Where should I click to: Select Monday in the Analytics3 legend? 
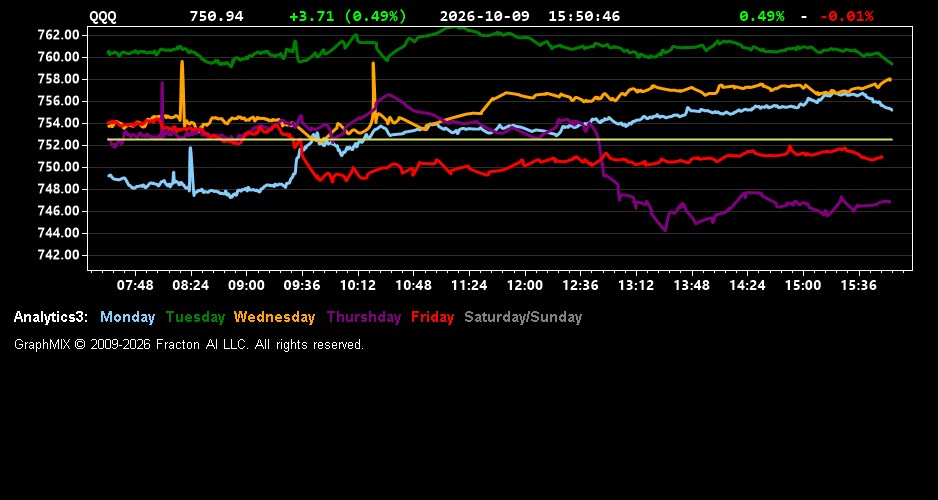click(x=127, y=318)
